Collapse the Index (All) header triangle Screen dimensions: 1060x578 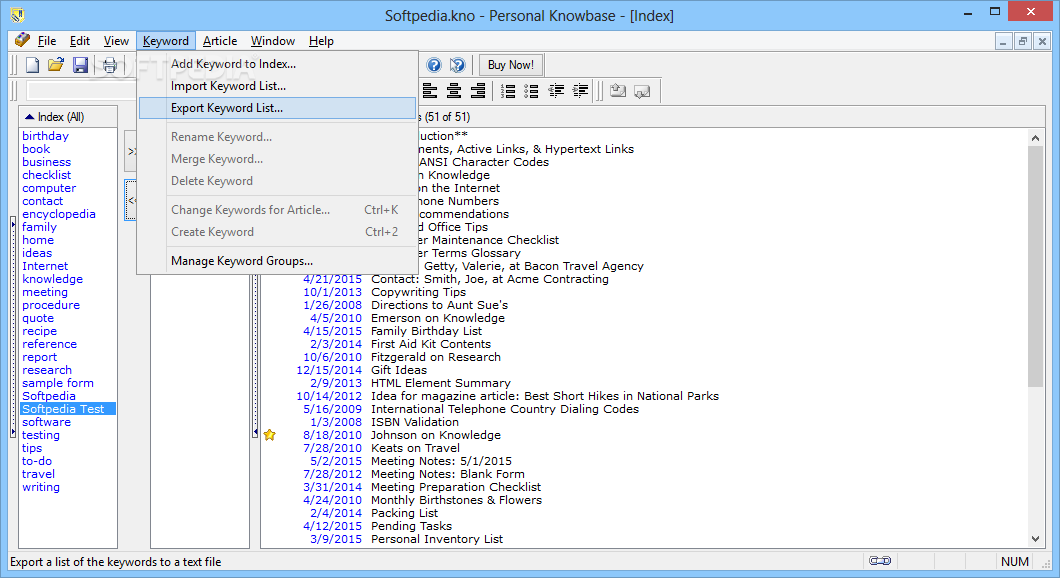click(29, 117)
